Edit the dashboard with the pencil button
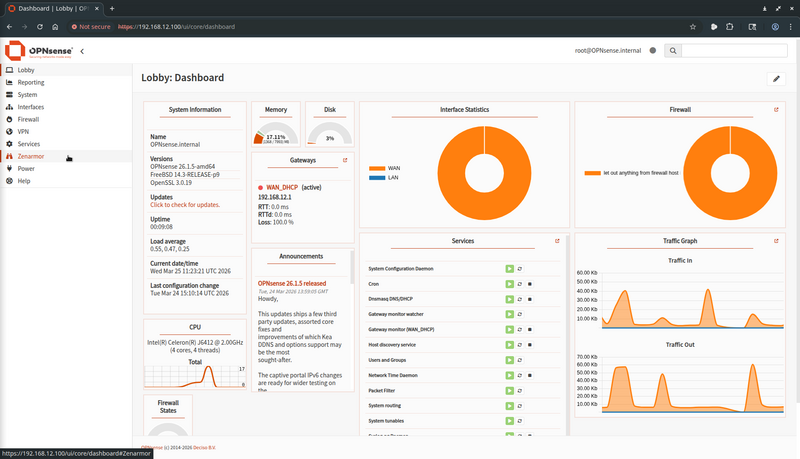The width and height of the screenshot is (800, 459). tap(776, 79)
